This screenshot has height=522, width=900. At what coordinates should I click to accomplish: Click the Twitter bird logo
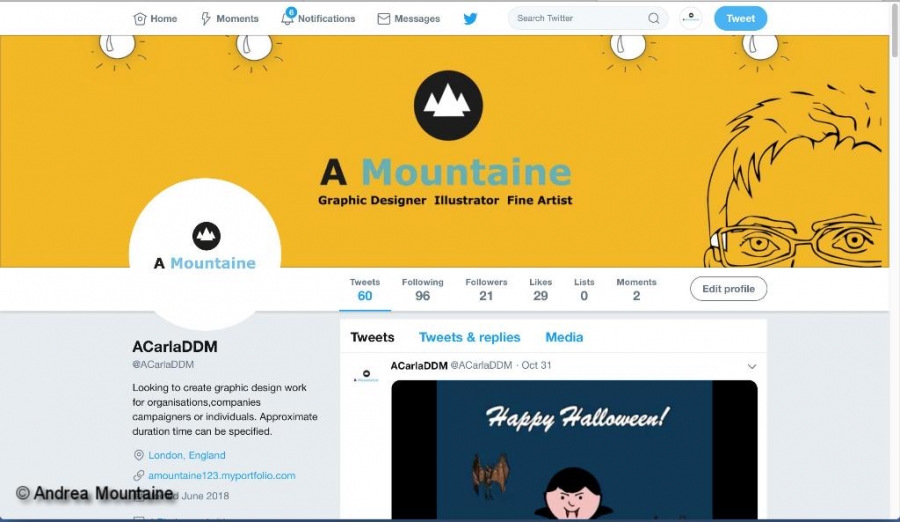tap(470, 19)
